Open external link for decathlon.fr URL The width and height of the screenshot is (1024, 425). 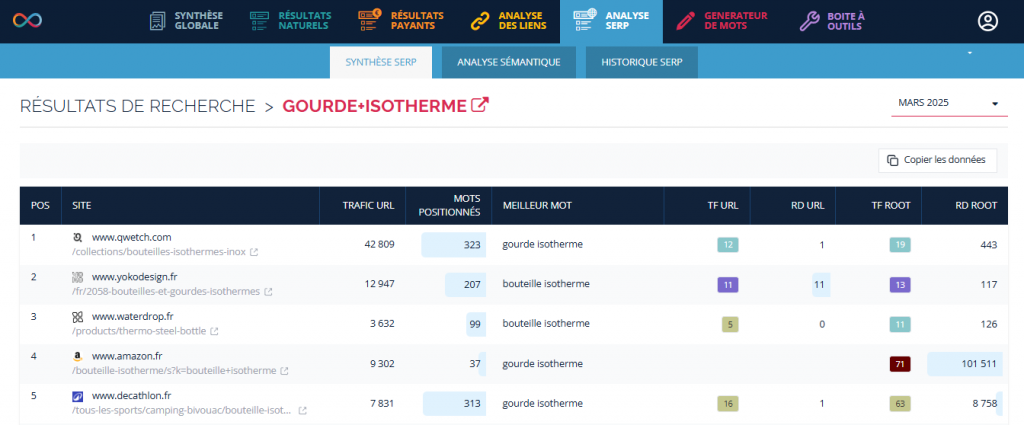[302, 411]
